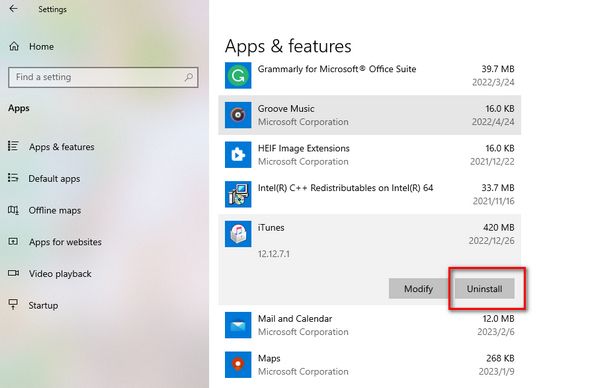This screenshot has width=600, height=388.
Task: Click the 39.7 MB Grammarly size
Action: click(498, 69)
